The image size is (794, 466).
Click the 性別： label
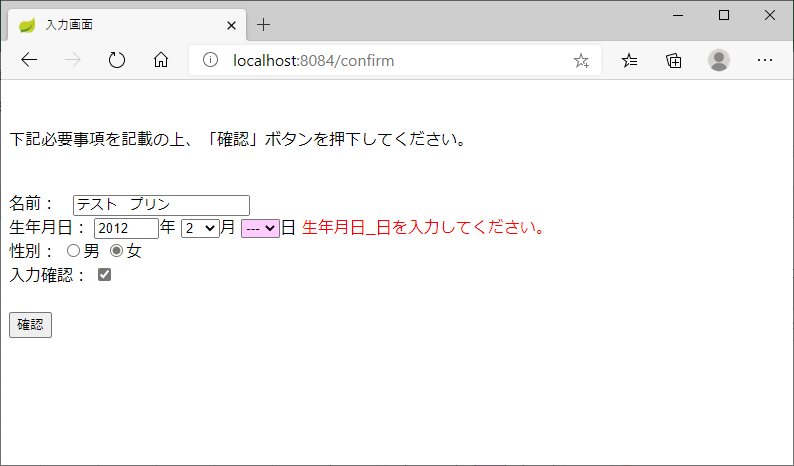tap(33, 251)
